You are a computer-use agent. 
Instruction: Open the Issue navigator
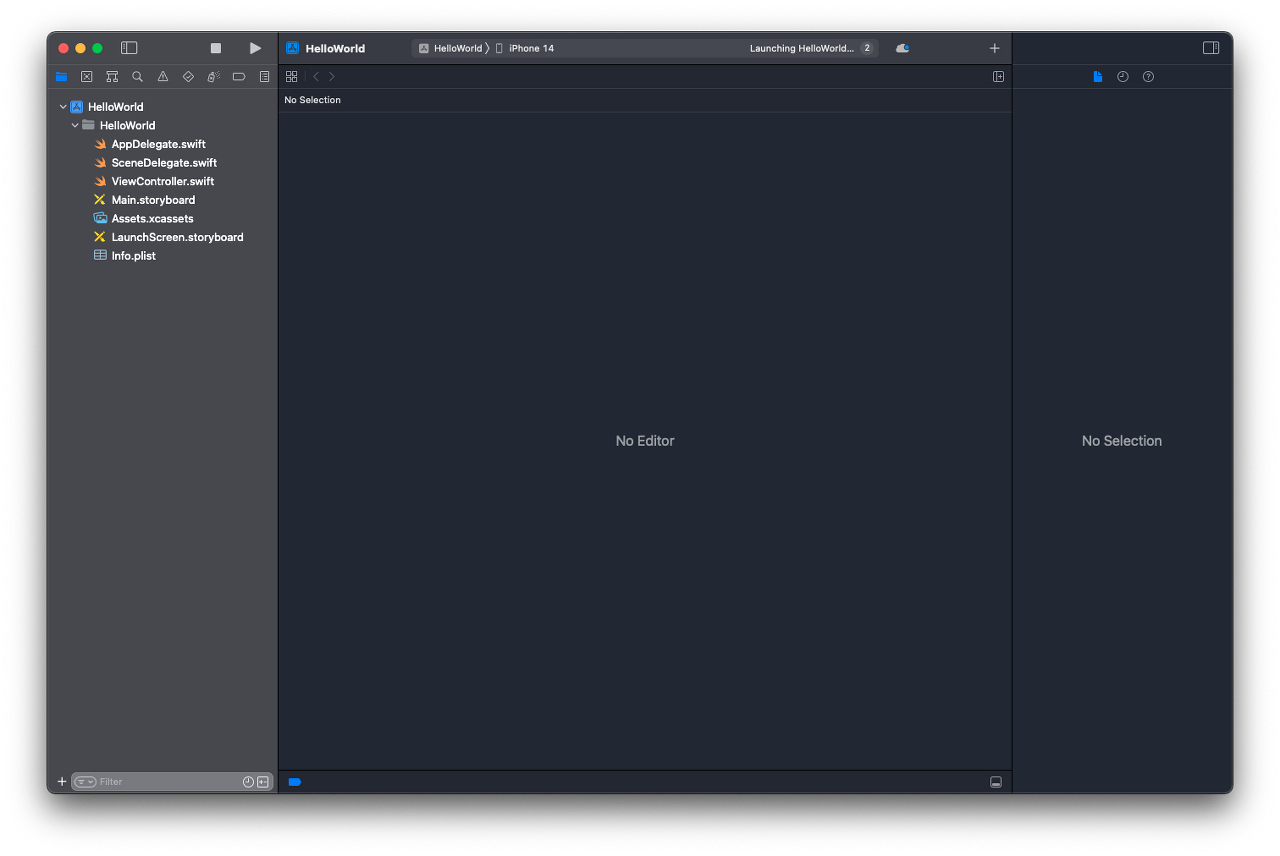(163, 77)
